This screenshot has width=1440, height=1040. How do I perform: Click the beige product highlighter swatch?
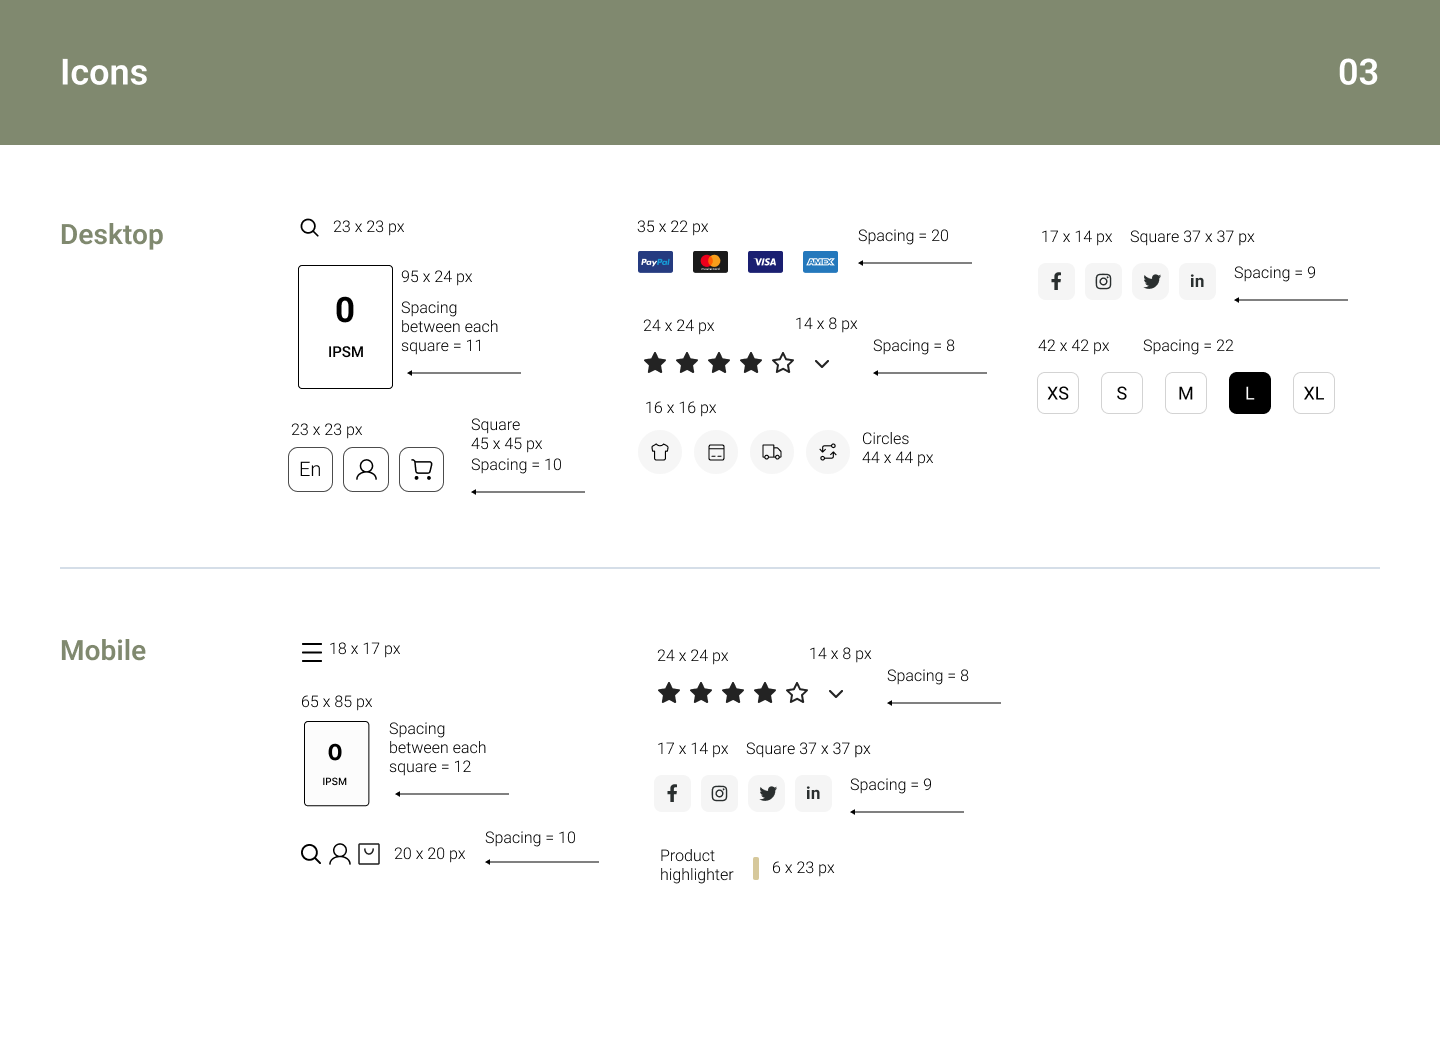point(756,868)
